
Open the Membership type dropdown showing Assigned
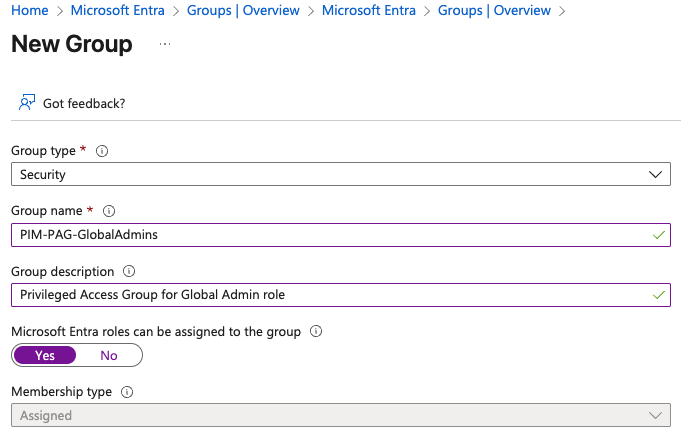[340, 415]
